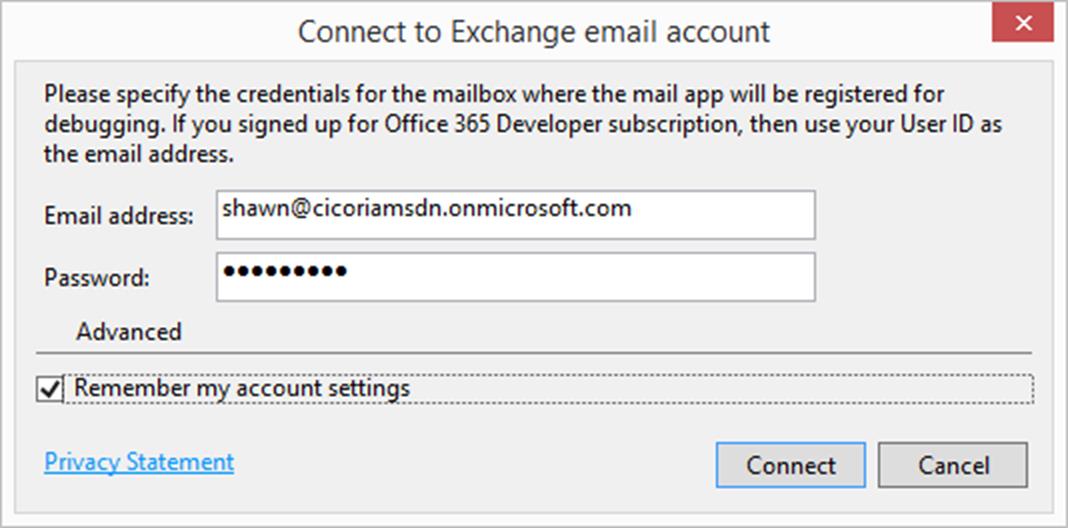Click the 'Please specify the credentials' instructions

(x=523, y=124)
